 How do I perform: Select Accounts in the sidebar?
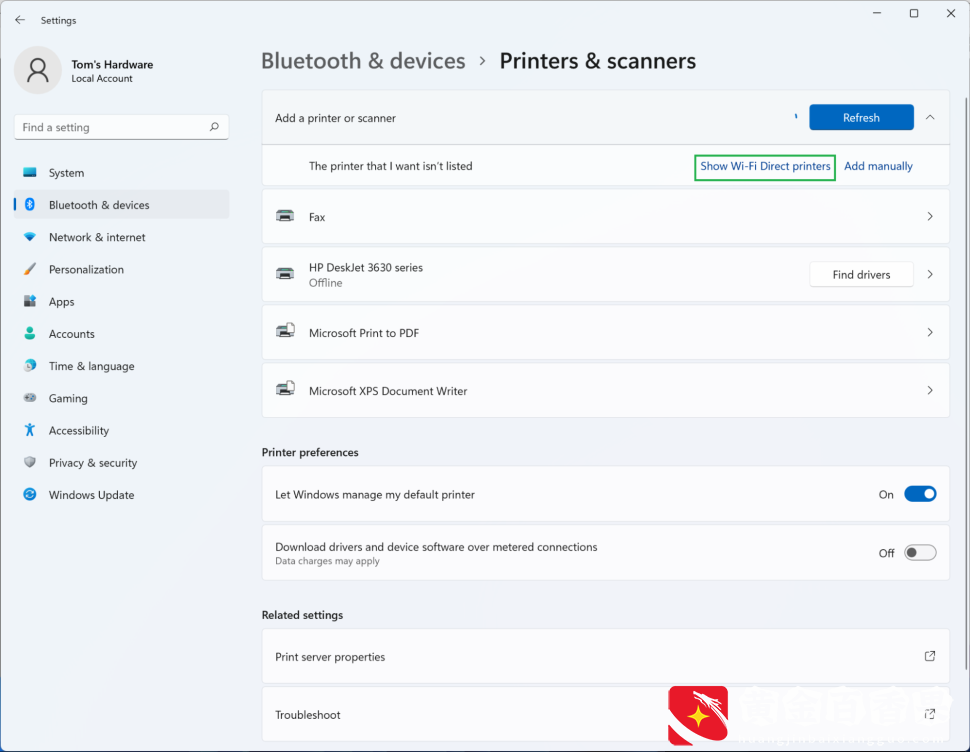point(121,333)
